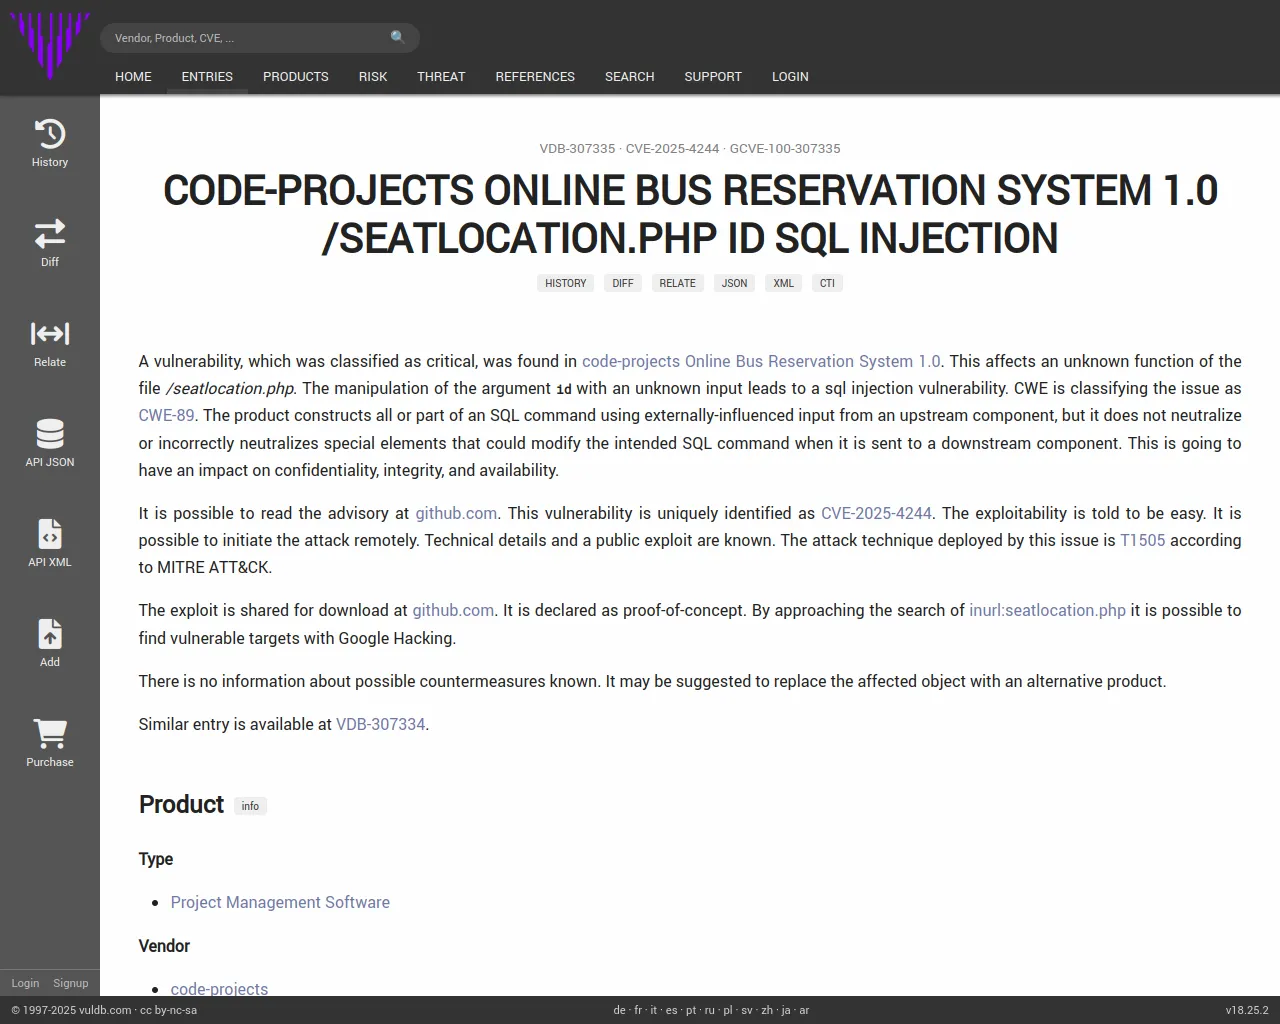
Task: Click the Signup link in sidebar footer
Action: coord(71,983)
